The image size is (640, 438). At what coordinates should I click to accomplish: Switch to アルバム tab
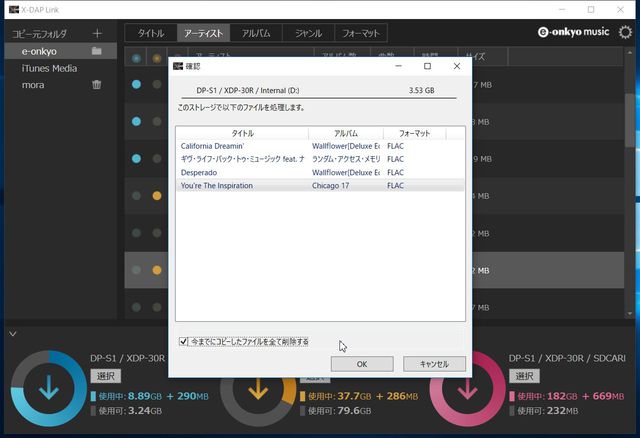point(256,33)
